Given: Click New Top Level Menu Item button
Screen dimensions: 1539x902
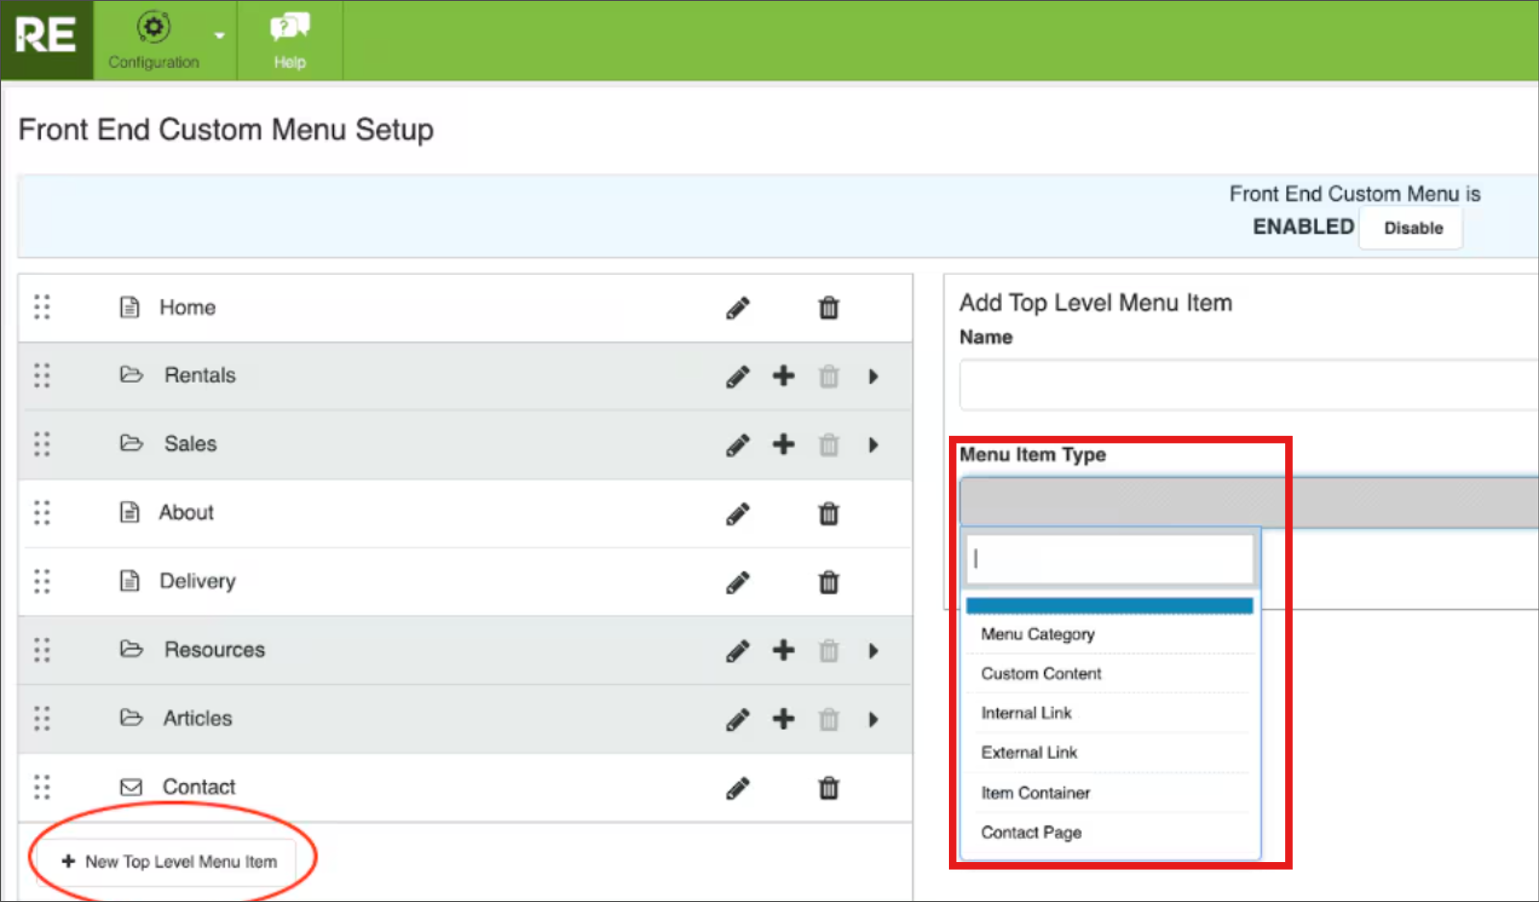Looking at the screenshot, I should (x=170, y=861).
